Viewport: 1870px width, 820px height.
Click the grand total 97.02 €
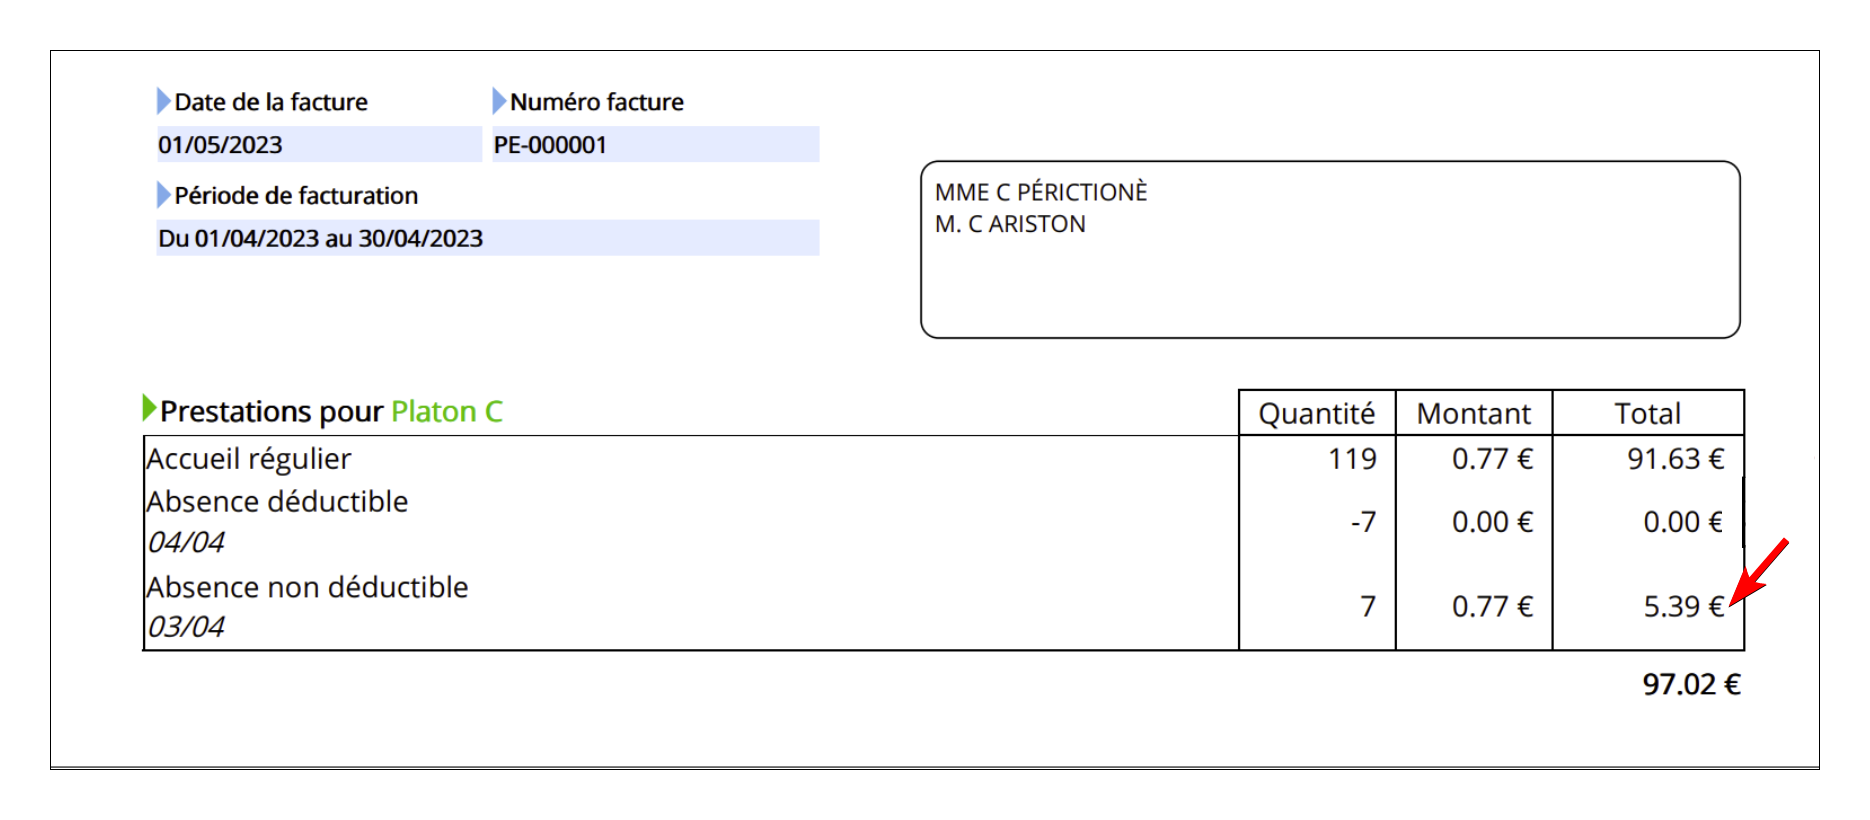pos(1692,684)
